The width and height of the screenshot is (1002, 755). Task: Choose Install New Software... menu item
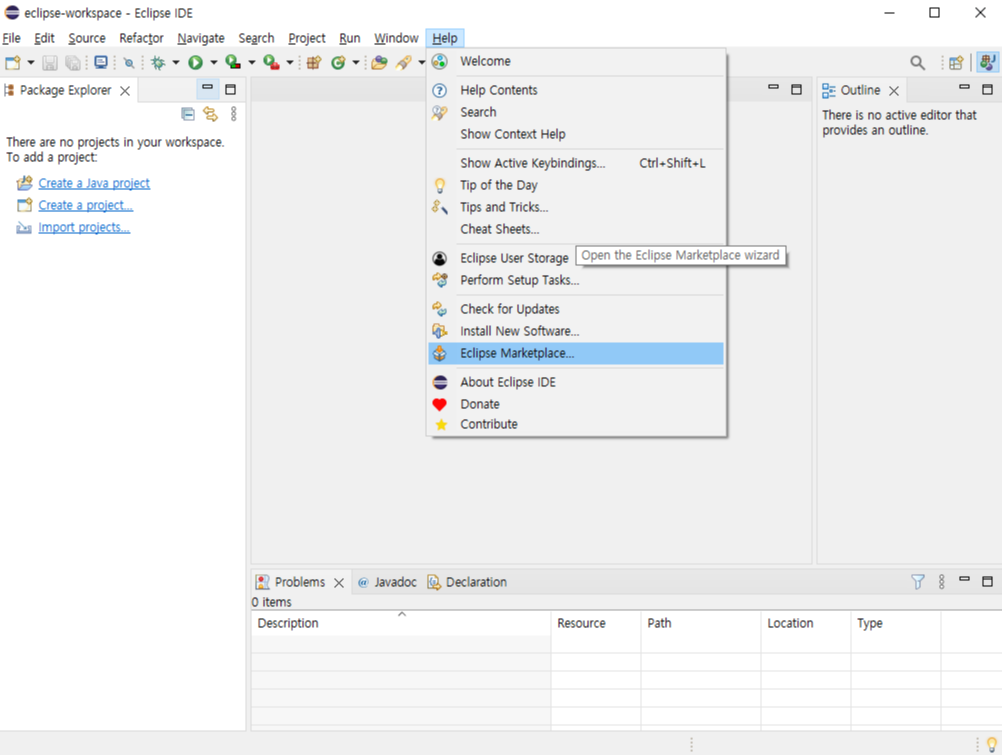(x=576, y=331)
